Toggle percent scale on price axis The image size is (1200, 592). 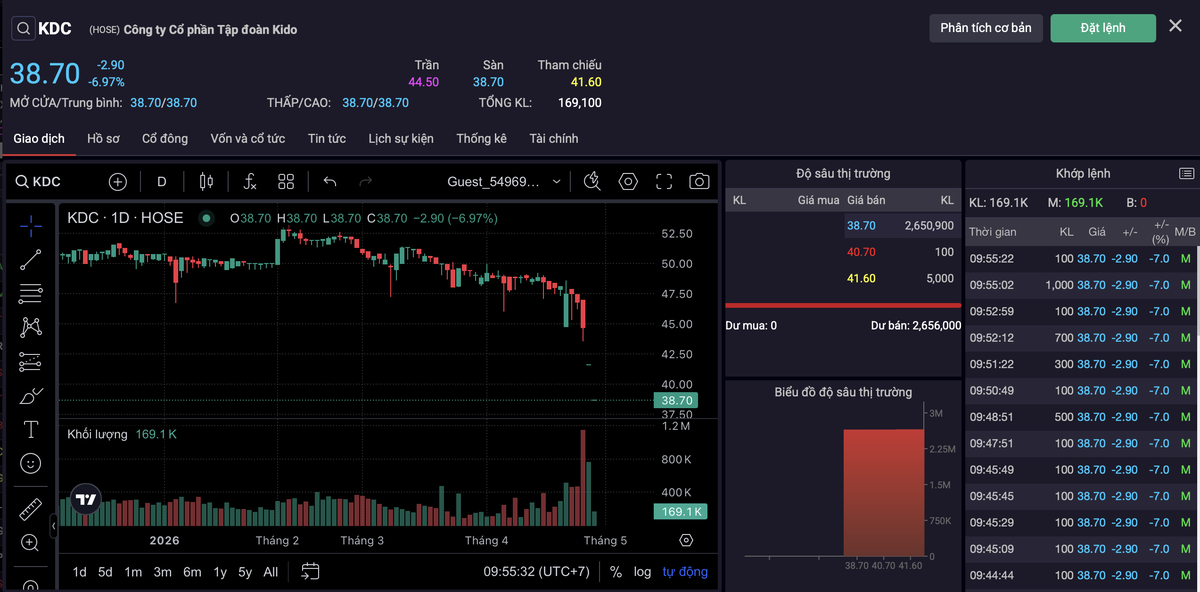tap(616, 572)
